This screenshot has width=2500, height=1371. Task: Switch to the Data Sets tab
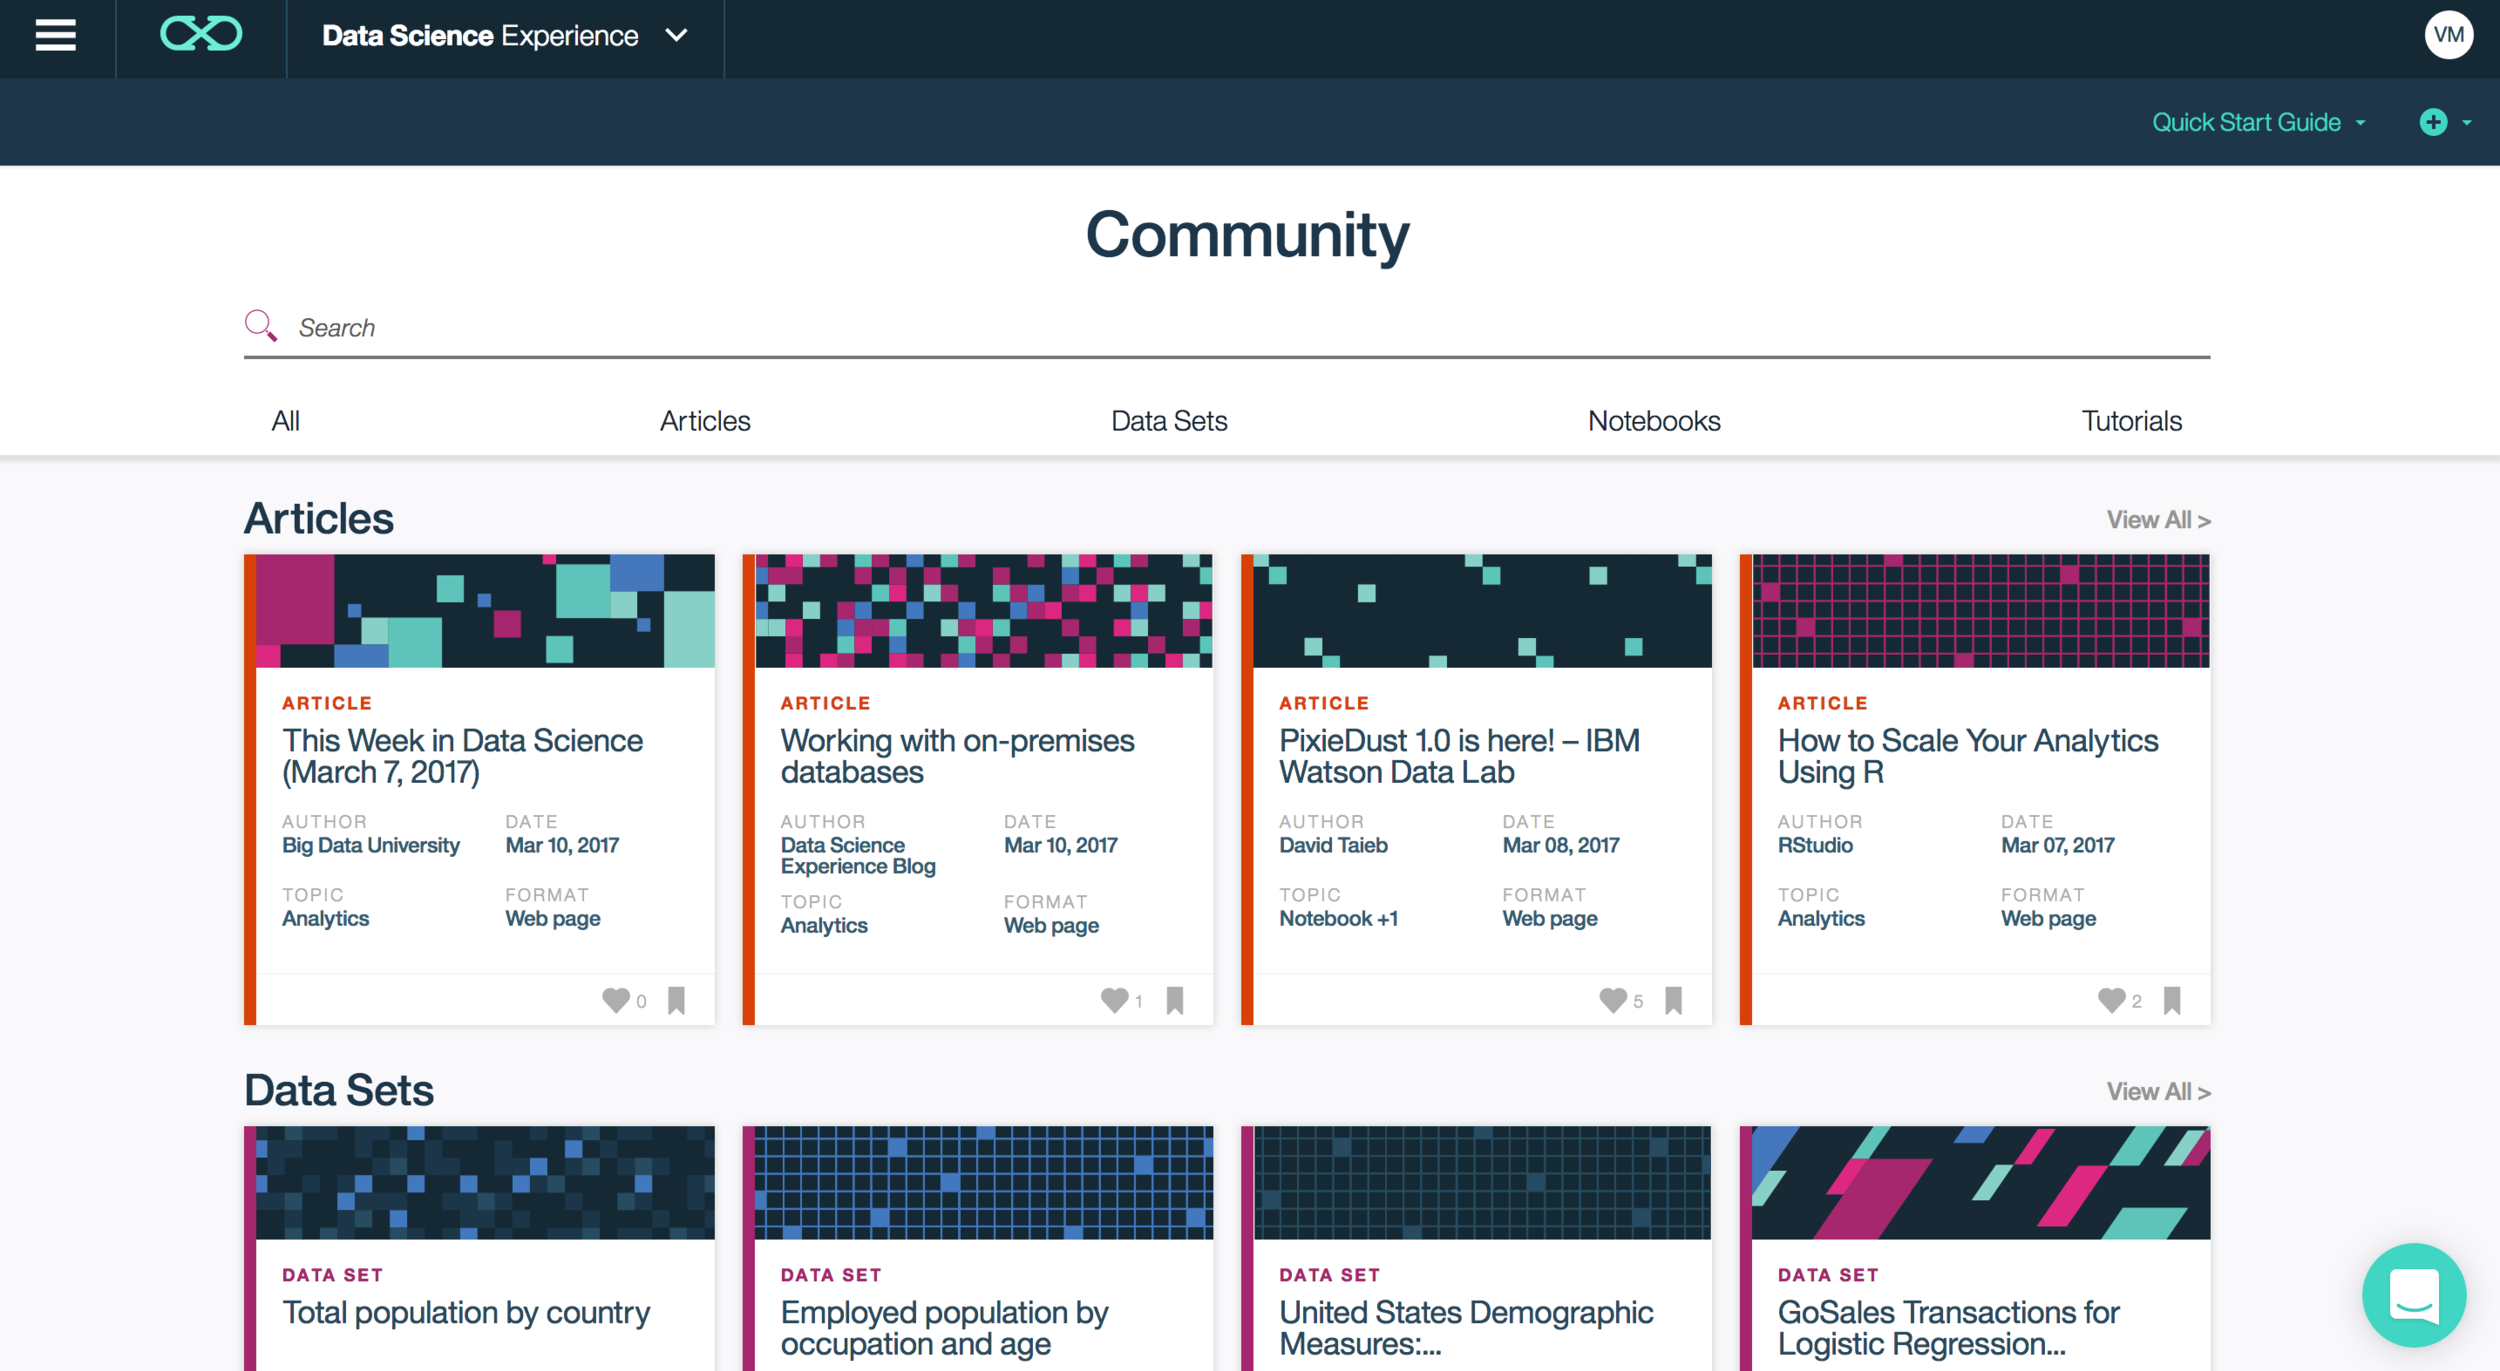coord(1169,421)
